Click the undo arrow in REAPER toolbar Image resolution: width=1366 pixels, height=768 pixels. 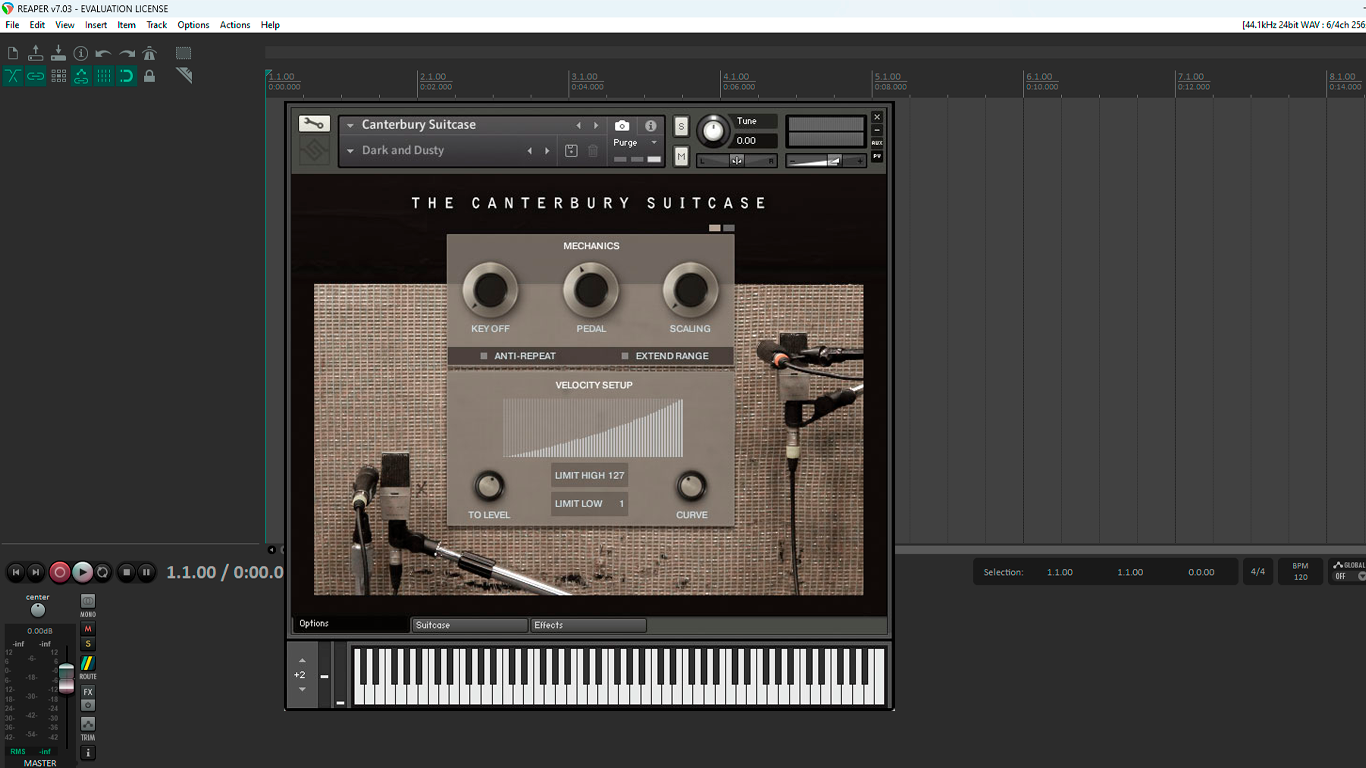pyautogui.click(x=103, y=53)
